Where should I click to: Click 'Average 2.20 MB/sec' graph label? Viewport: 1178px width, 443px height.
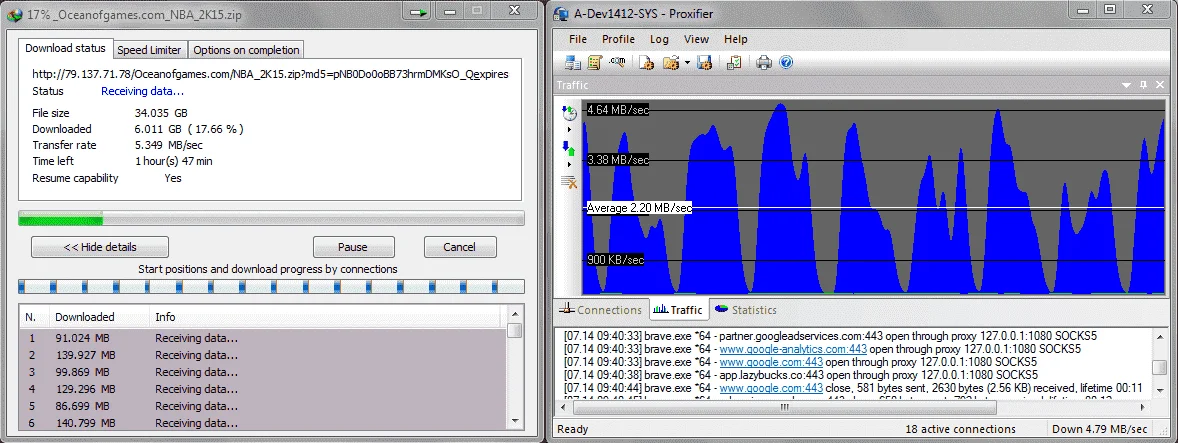(639, 208)
